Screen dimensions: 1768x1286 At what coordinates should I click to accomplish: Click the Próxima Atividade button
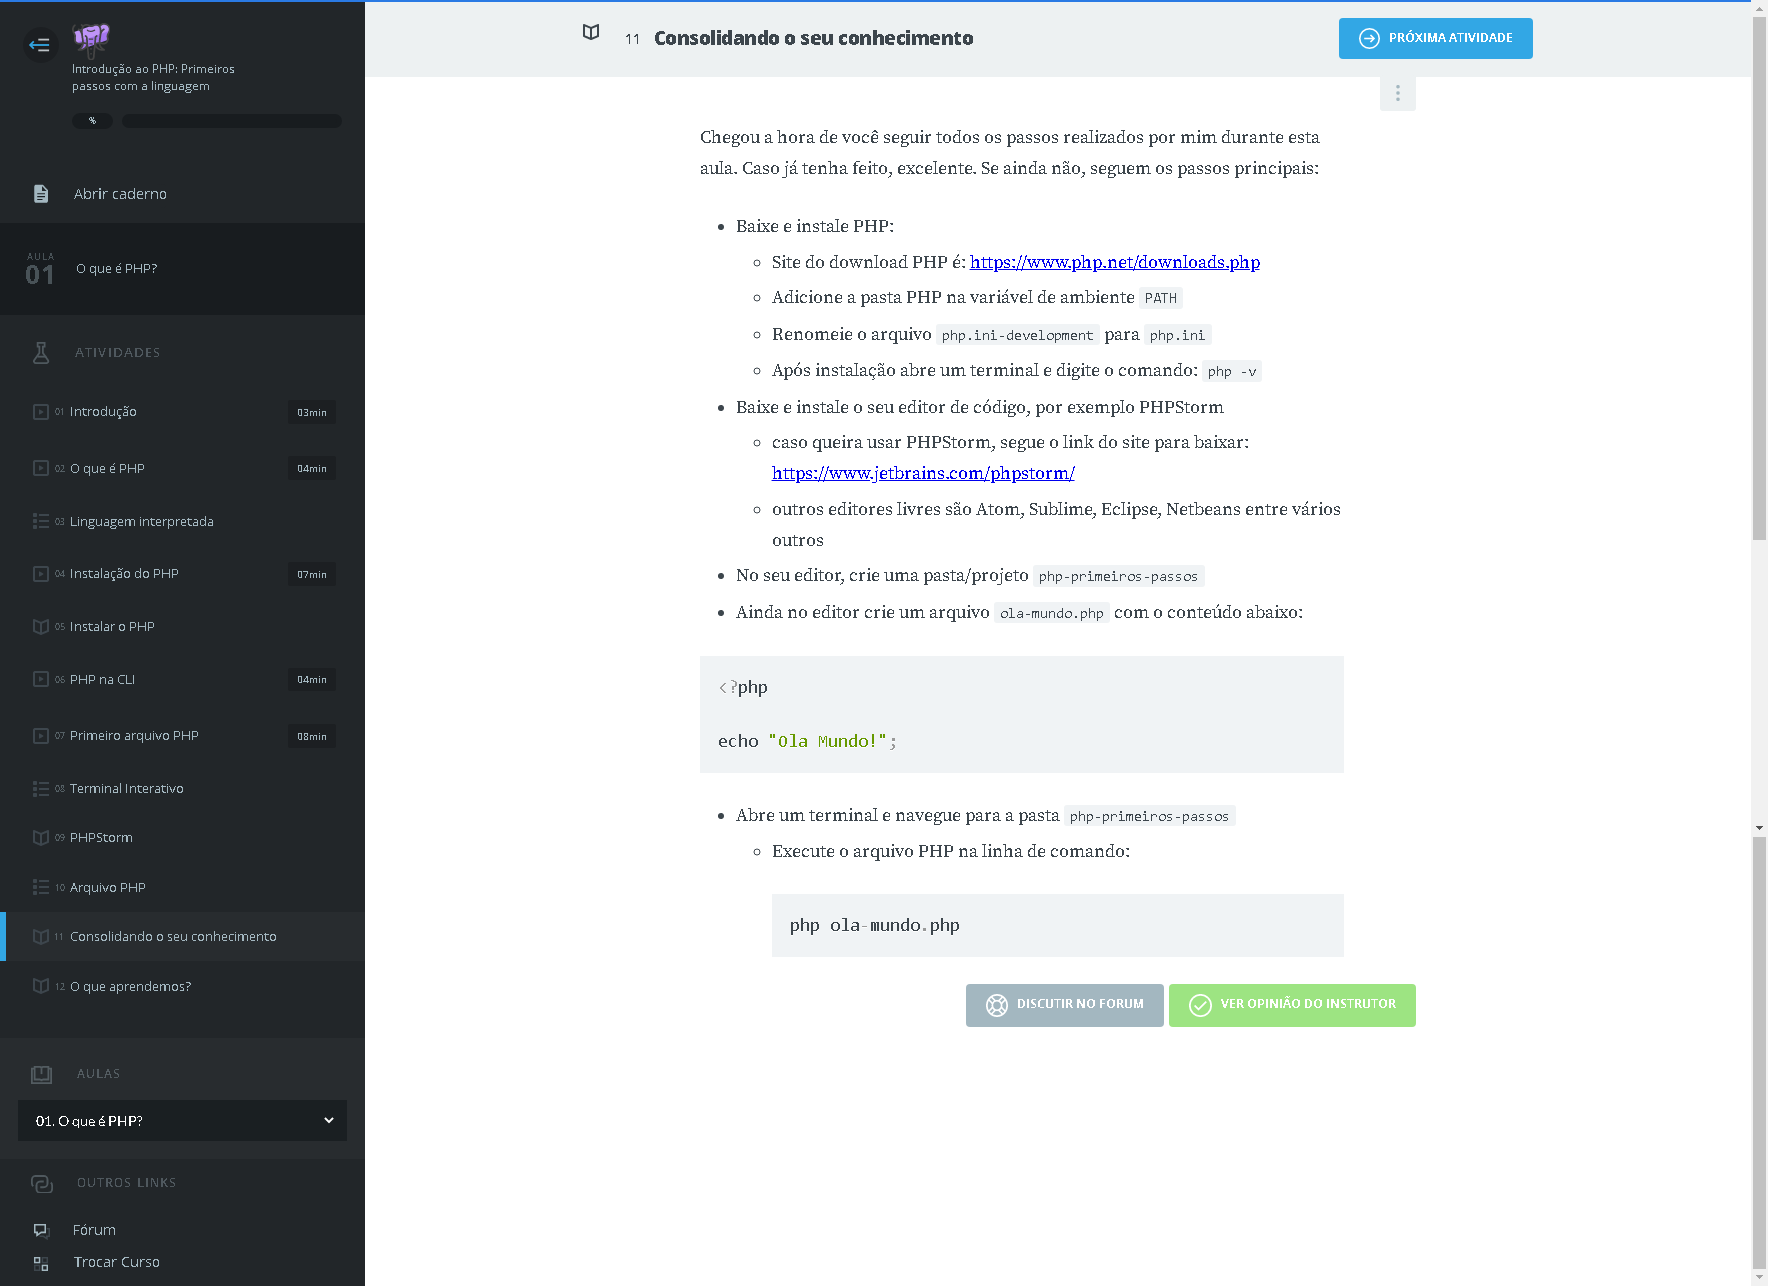pos(1435,38)
